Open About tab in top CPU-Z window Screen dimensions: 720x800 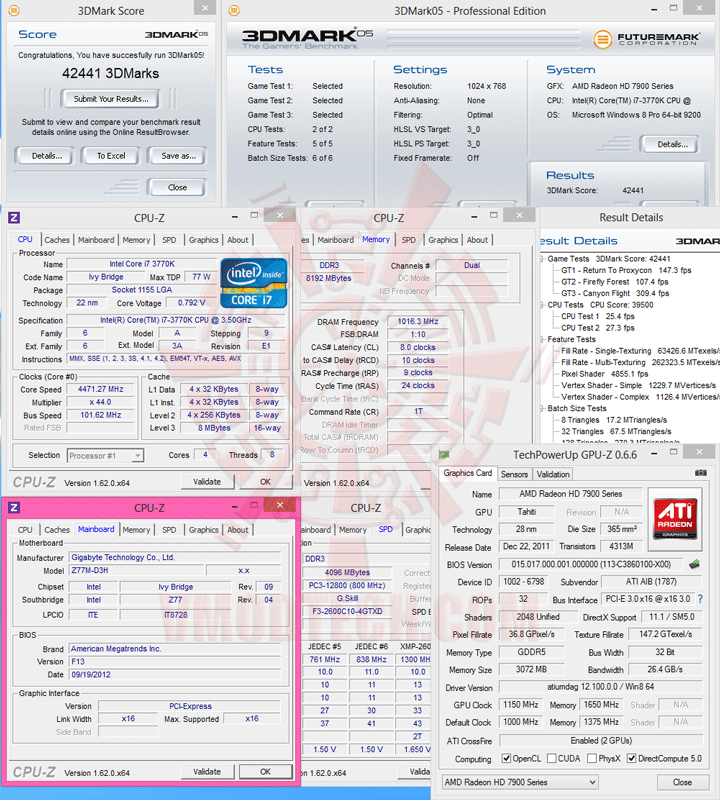pyautogui.click(x=238, y=240)
